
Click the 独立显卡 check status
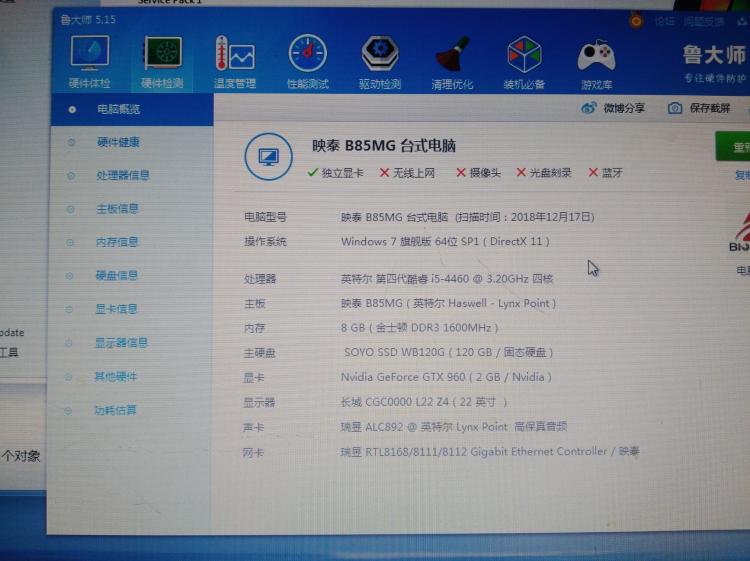[336, 173]
